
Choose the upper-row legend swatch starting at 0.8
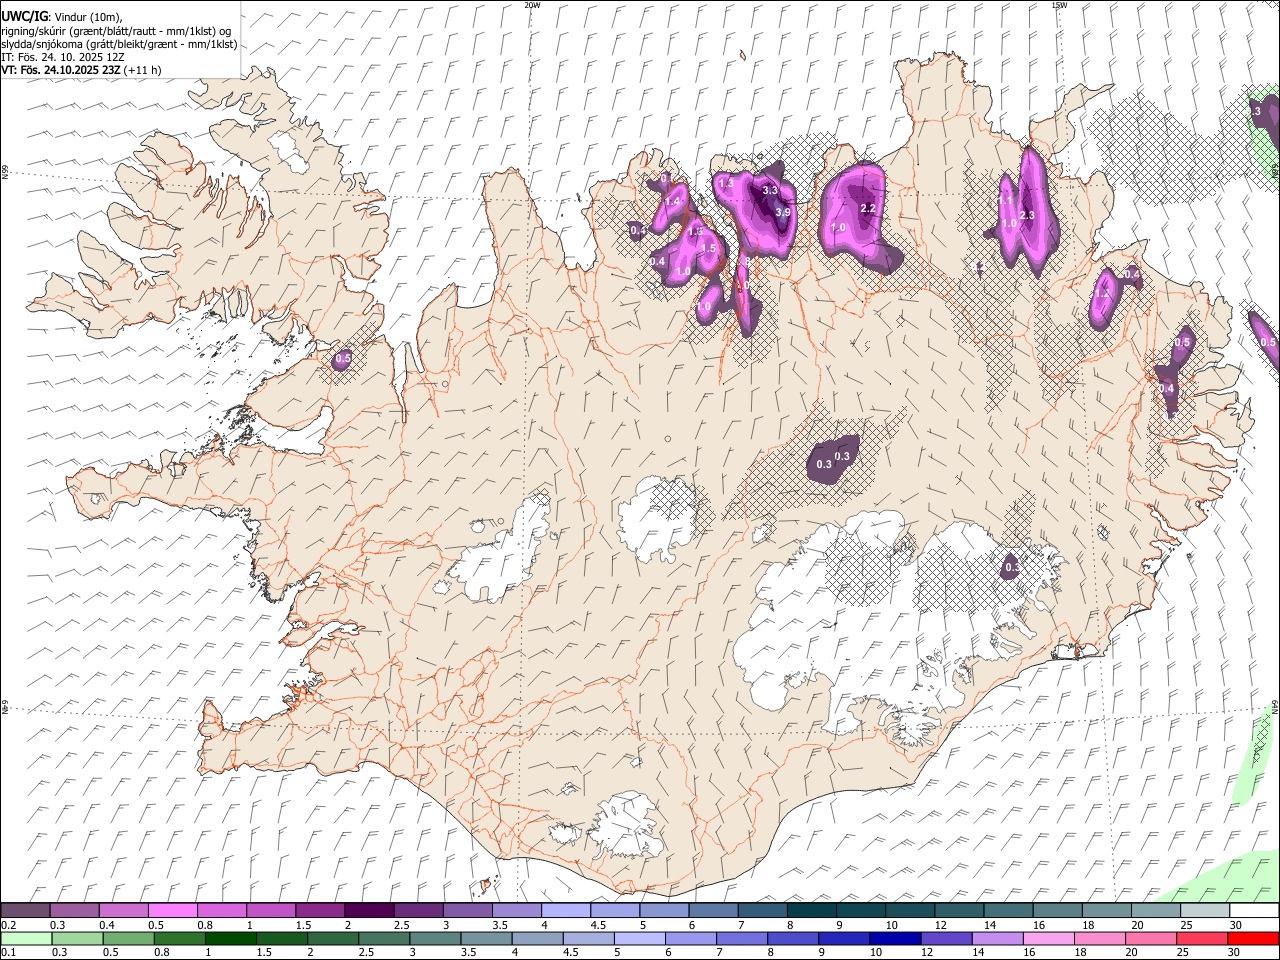tap(221, 911)
